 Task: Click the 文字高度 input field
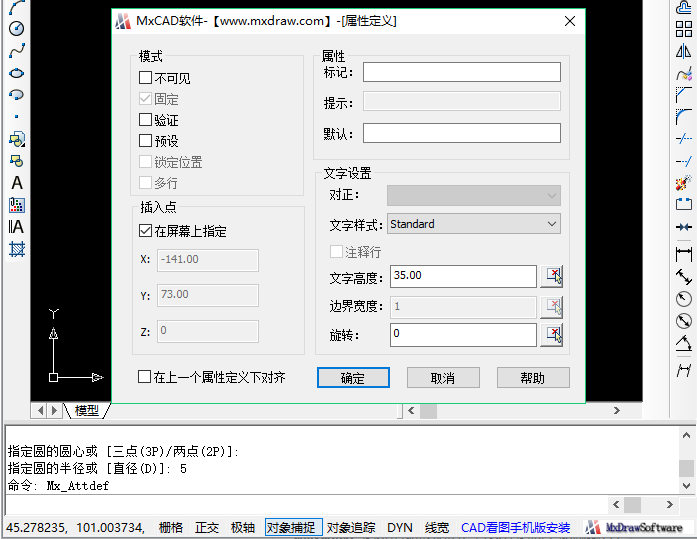click(x=463, y=276)
